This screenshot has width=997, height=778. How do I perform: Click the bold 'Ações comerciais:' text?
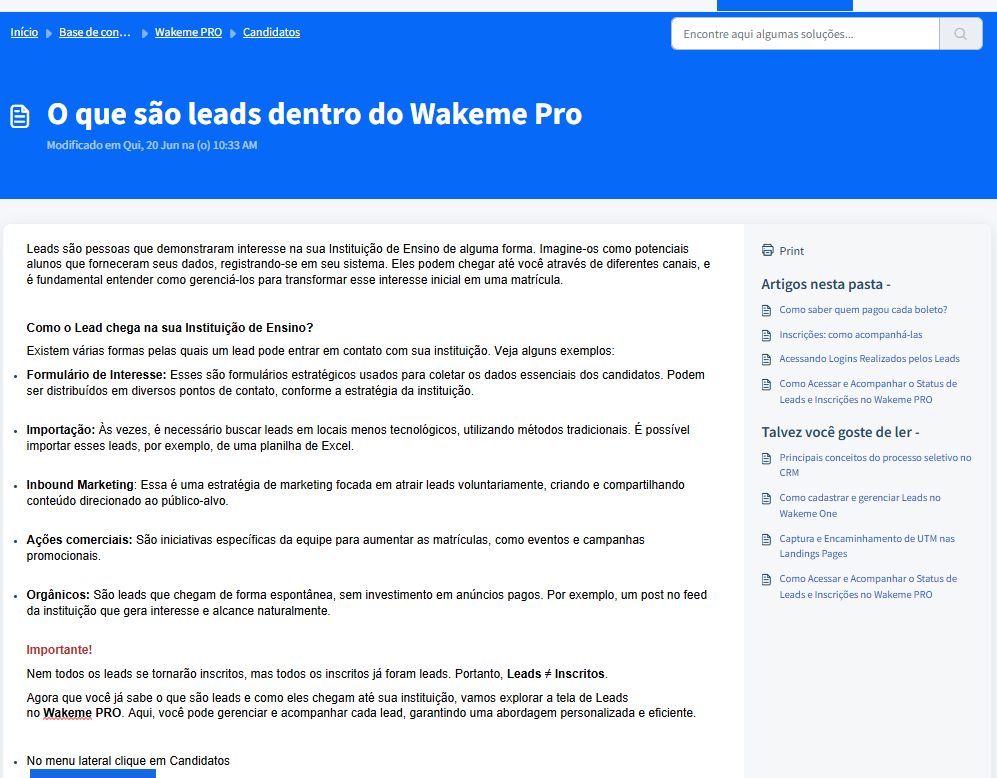[x=79, y=540]
